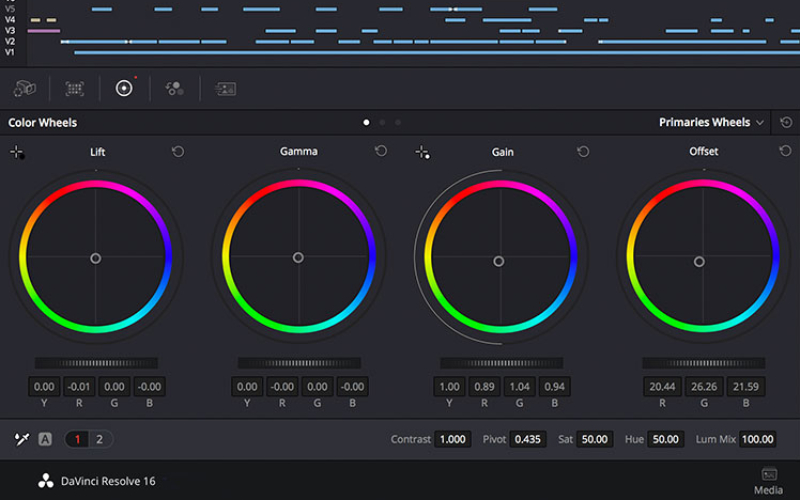The width and height of the screenshot is (800, 500).
Task: Open the RGB Mixer palette icon
Action: click(x=174, y=89)
